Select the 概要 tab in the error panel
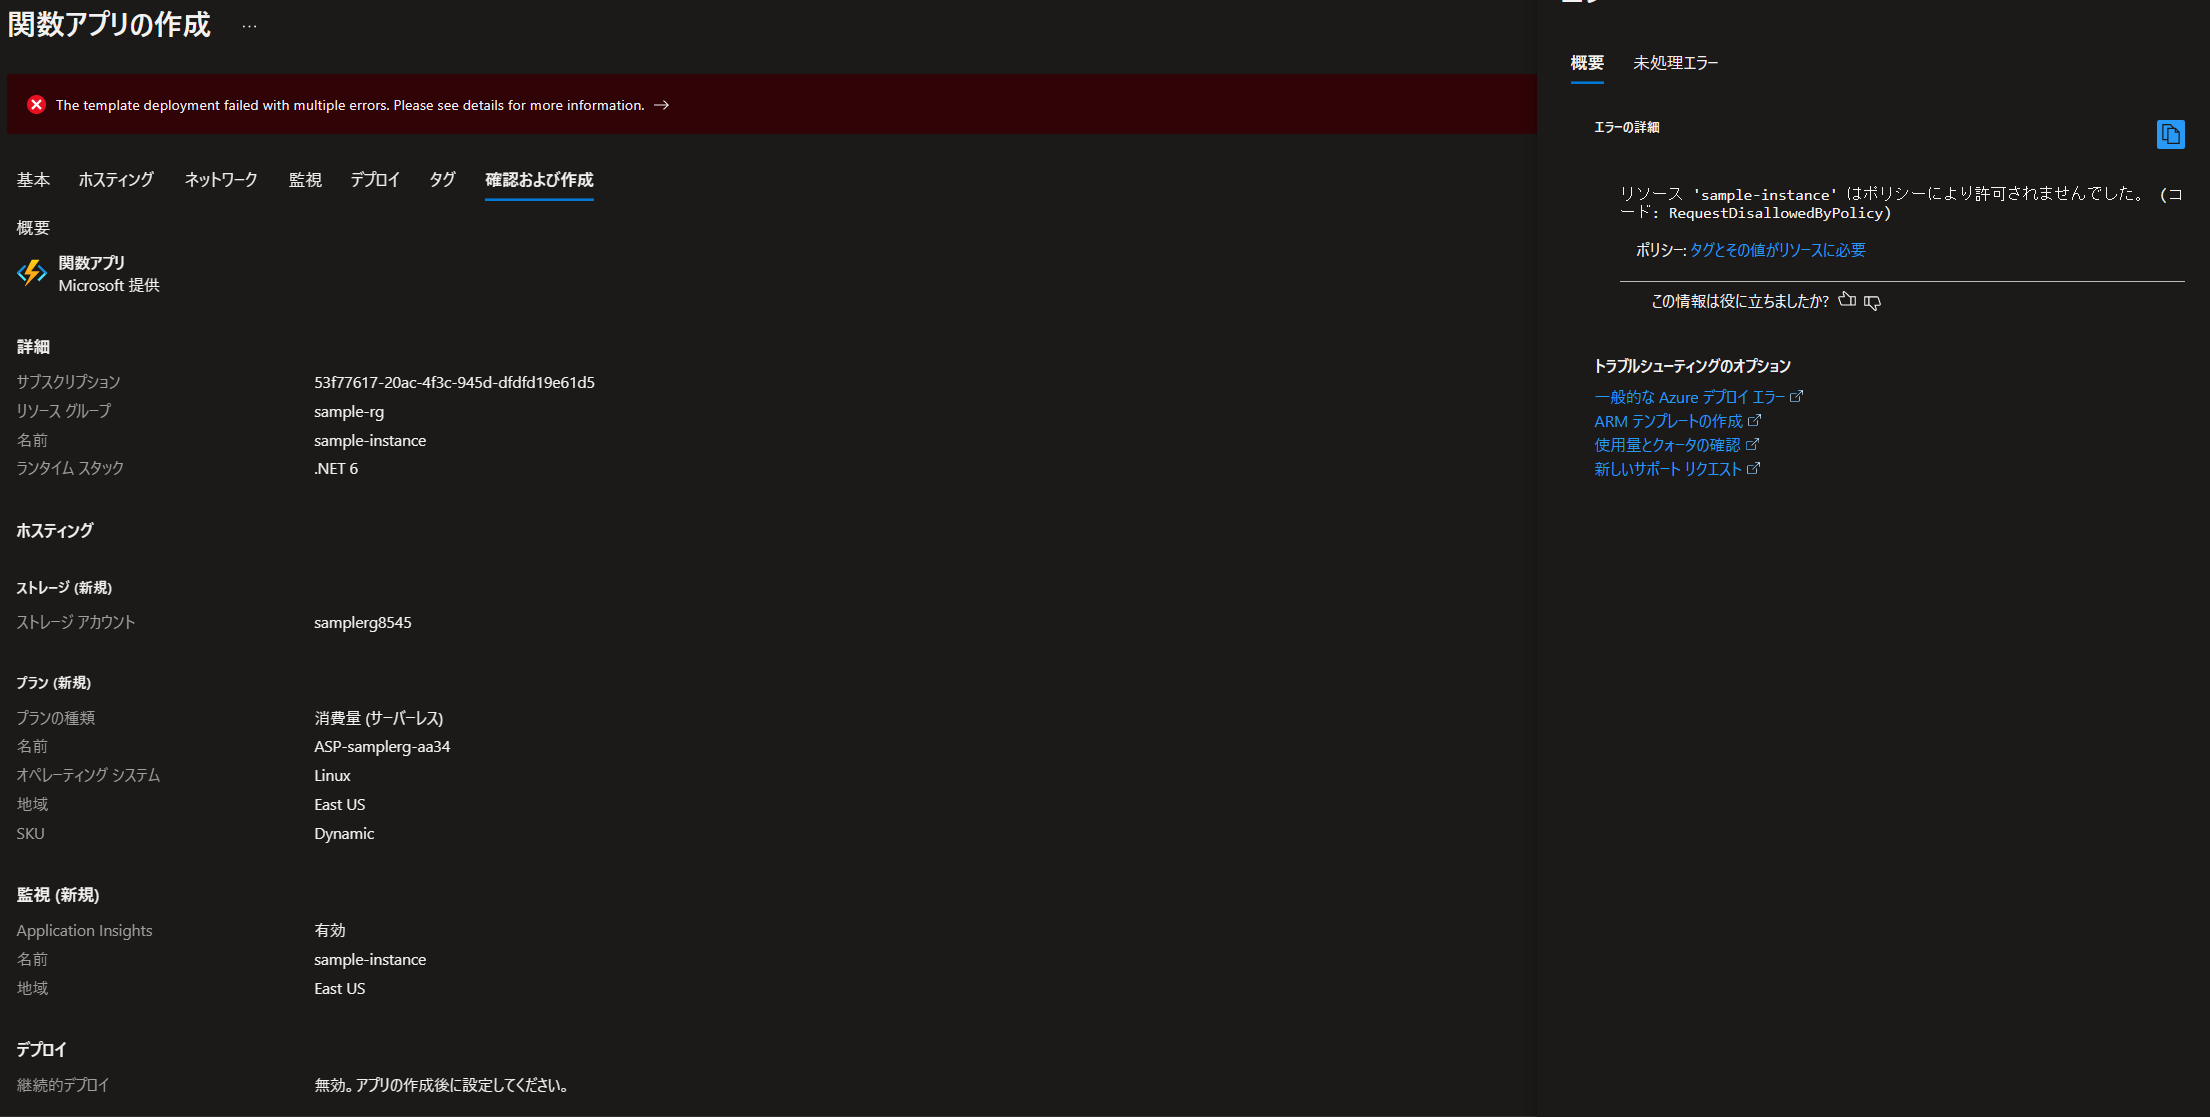This screenshot has height=1117, width=2210. coord(1587,63)
